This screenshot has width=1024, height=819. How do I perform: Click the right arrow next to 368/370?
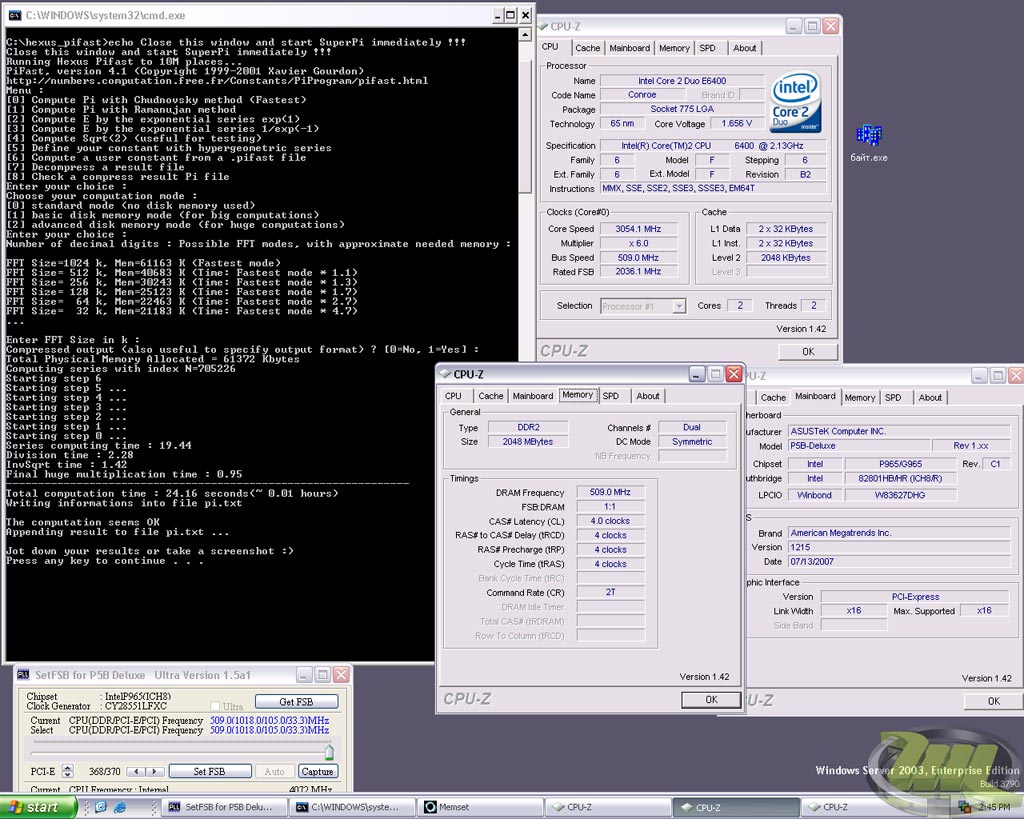point(154,771)
